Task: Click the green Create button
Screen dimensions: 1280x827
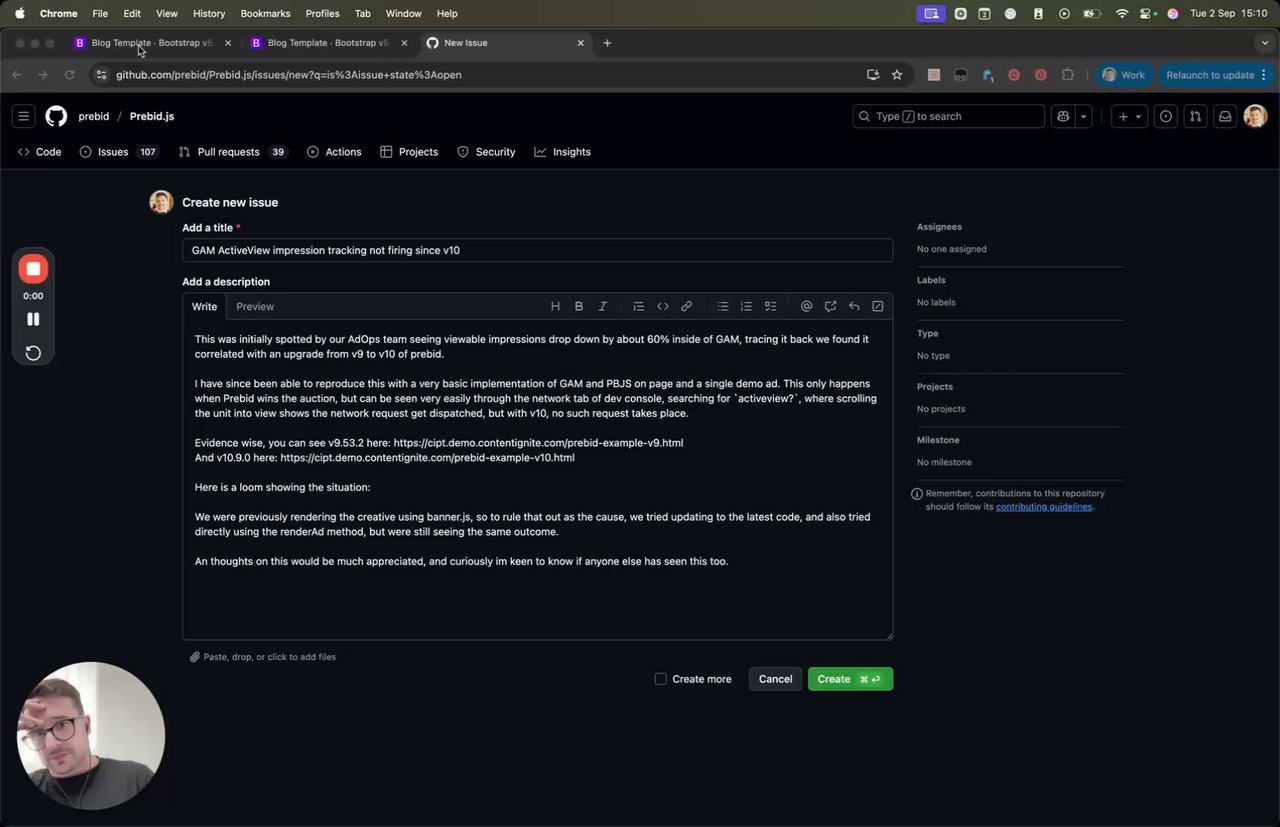Action: click(850, 679)
